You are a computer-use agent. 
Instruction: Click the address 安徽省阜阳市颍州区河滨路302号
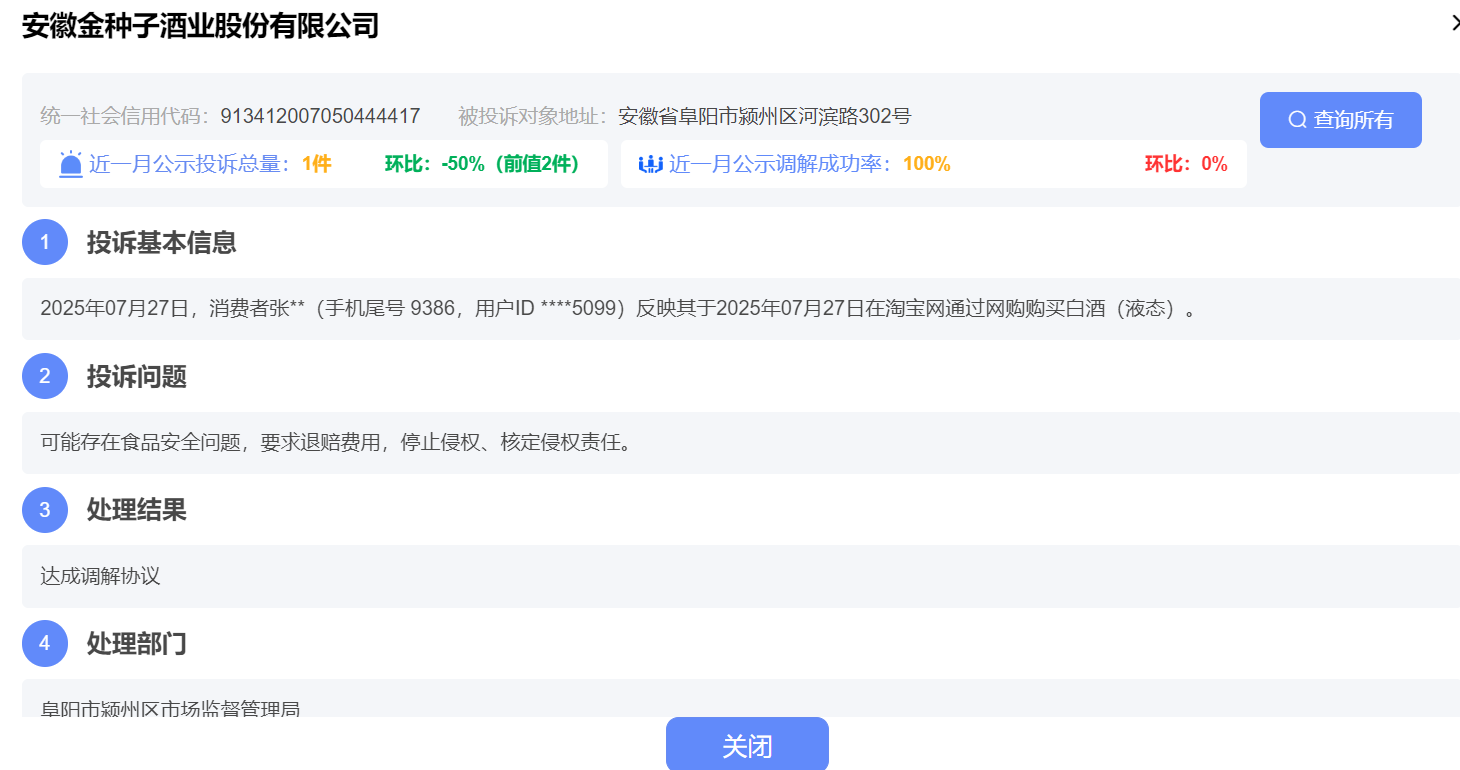[765, 117]
